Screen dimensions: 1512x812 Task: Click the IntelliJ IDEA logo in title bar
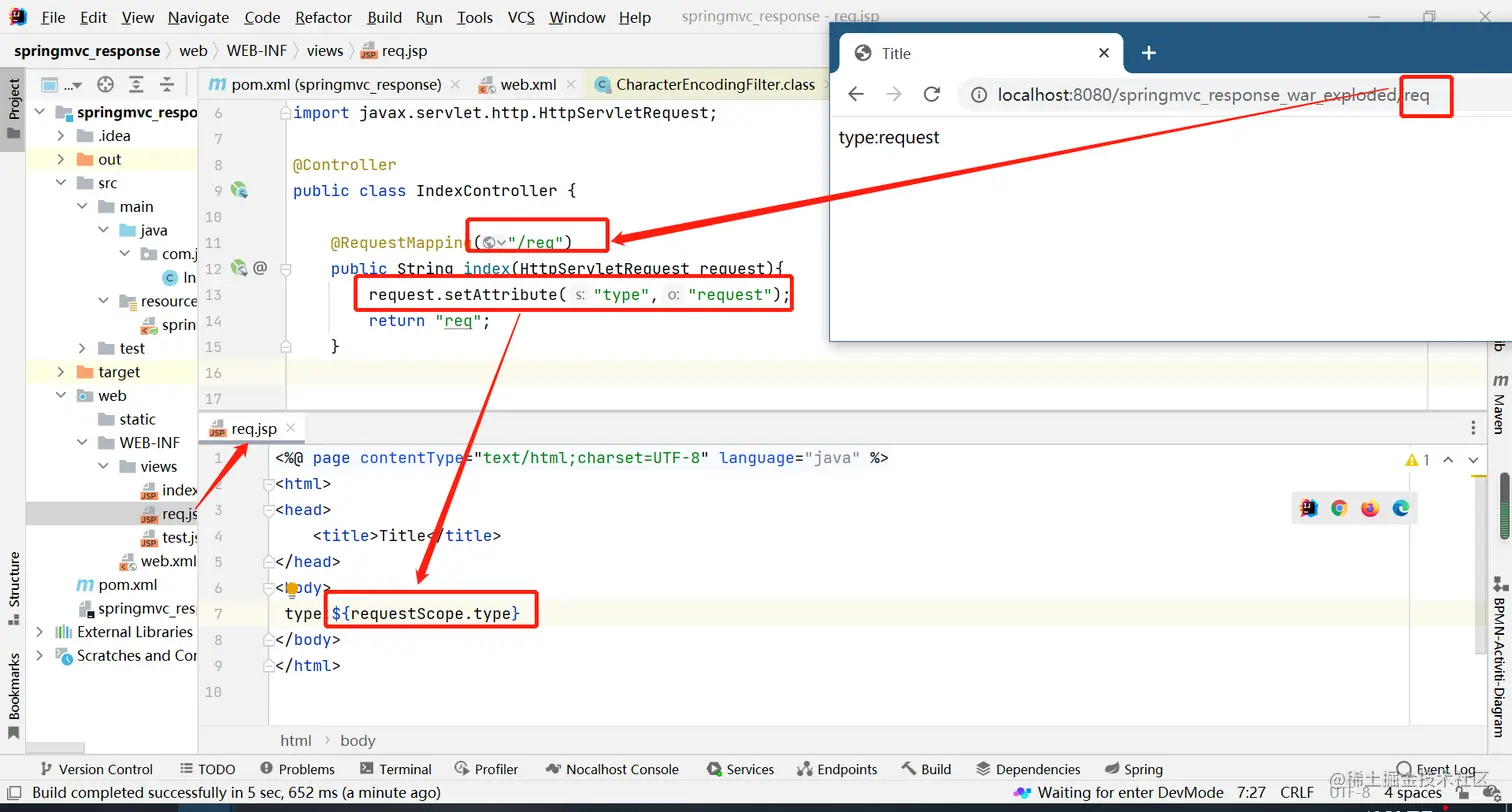tap(18, 17)
